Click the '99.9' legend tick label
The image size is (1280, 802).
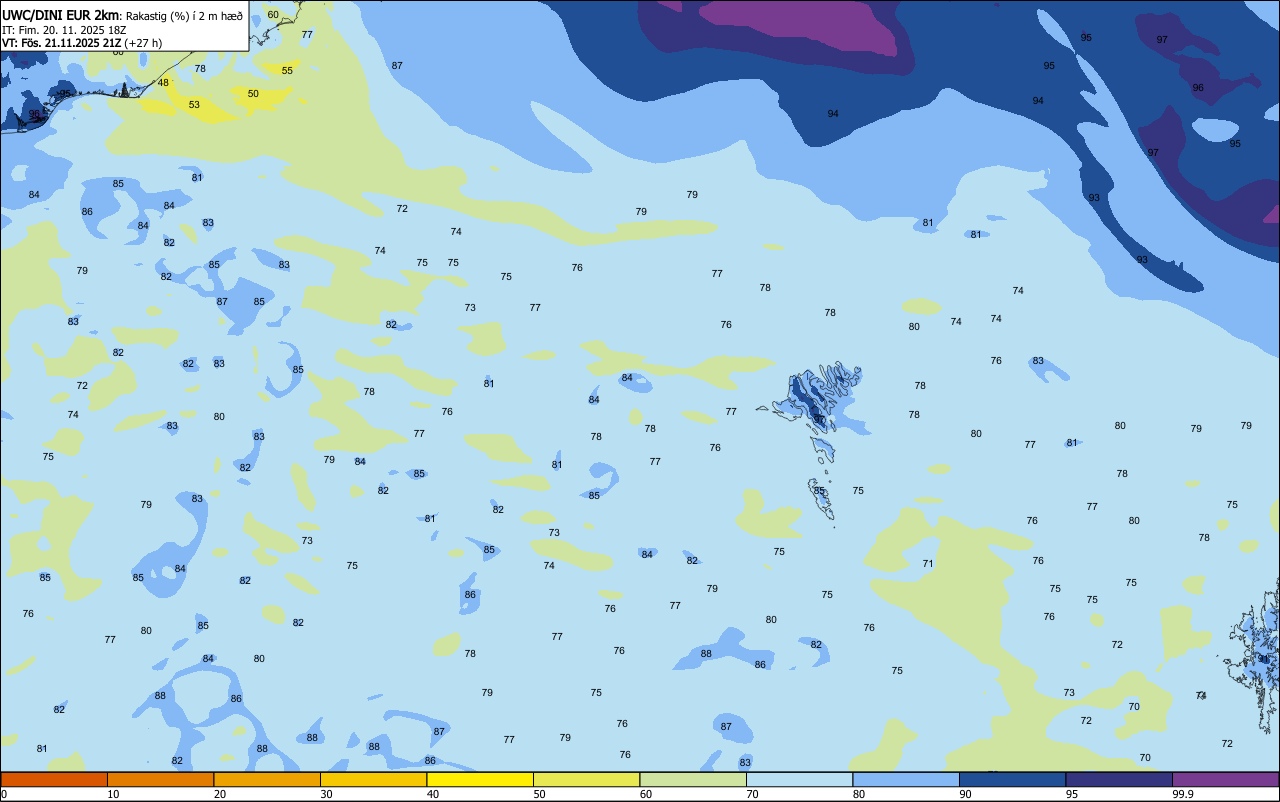pos(1183,794)
